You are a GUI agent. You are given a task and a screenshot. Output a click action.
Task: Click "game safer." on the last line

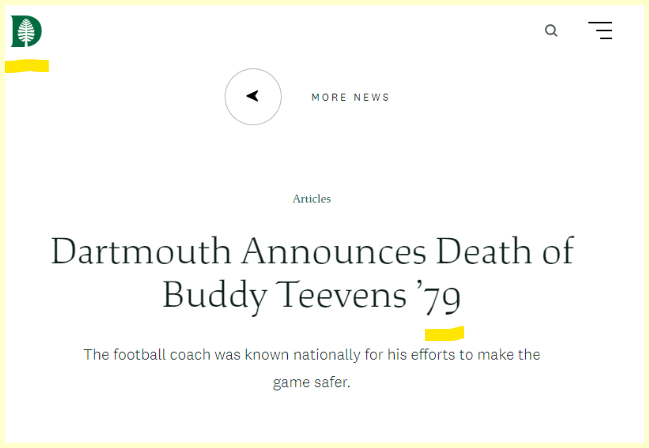coord(312,382)
